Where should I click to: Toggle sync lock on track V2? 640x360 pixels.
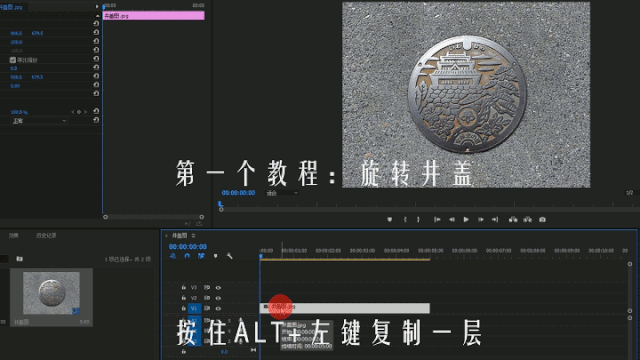pos(207,298)
